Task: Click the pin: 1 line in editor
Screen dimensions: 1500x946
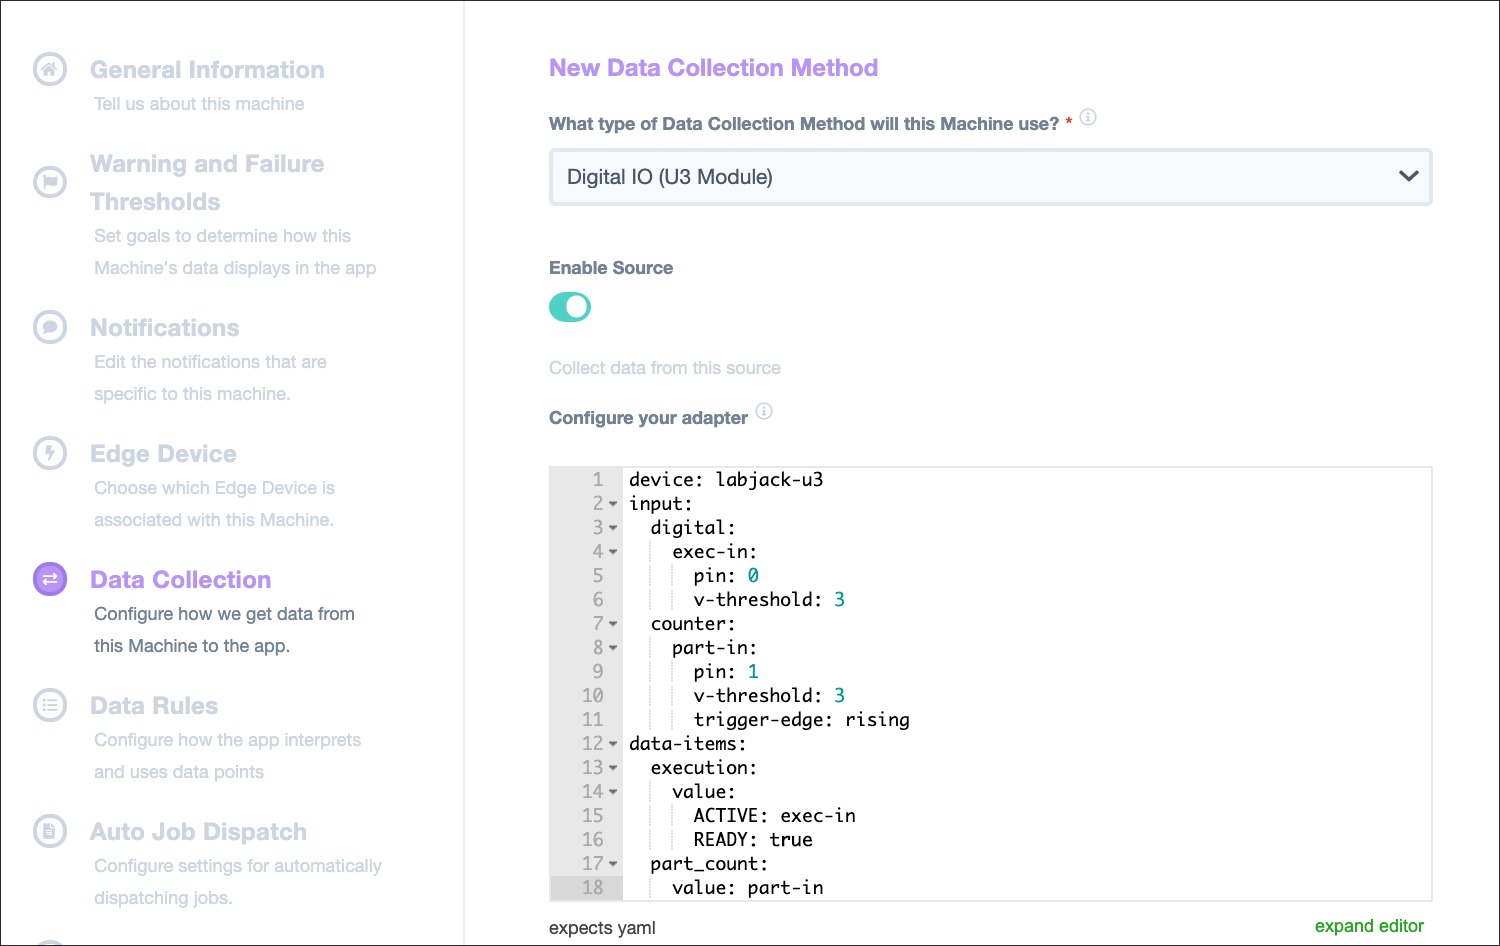Action: click(x=726, y=671)
